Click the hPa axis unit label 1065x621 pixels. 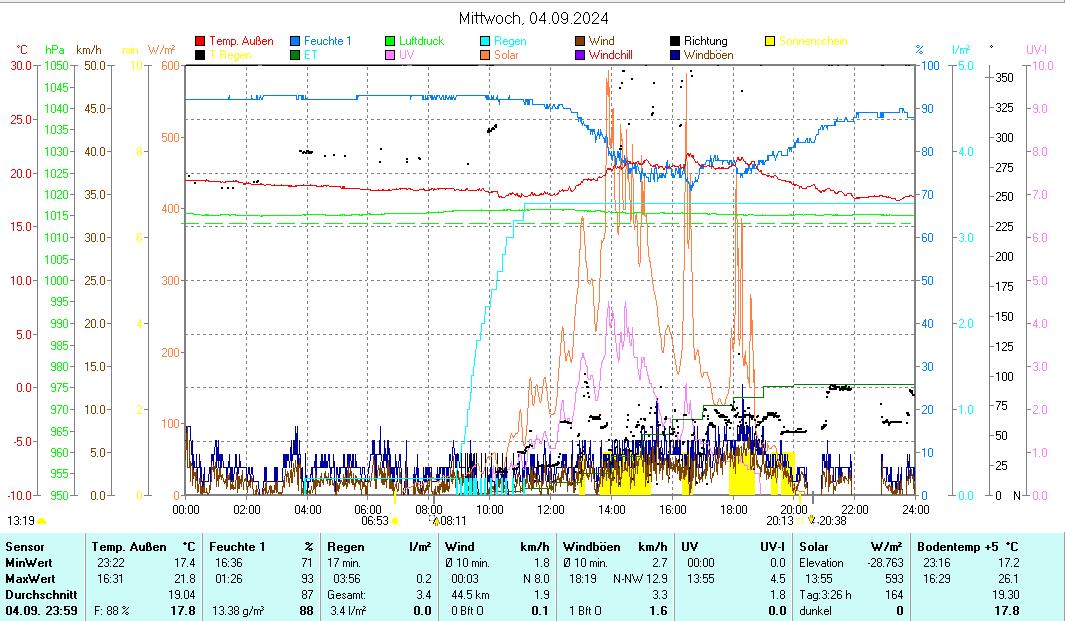click(x=54, y=50)
